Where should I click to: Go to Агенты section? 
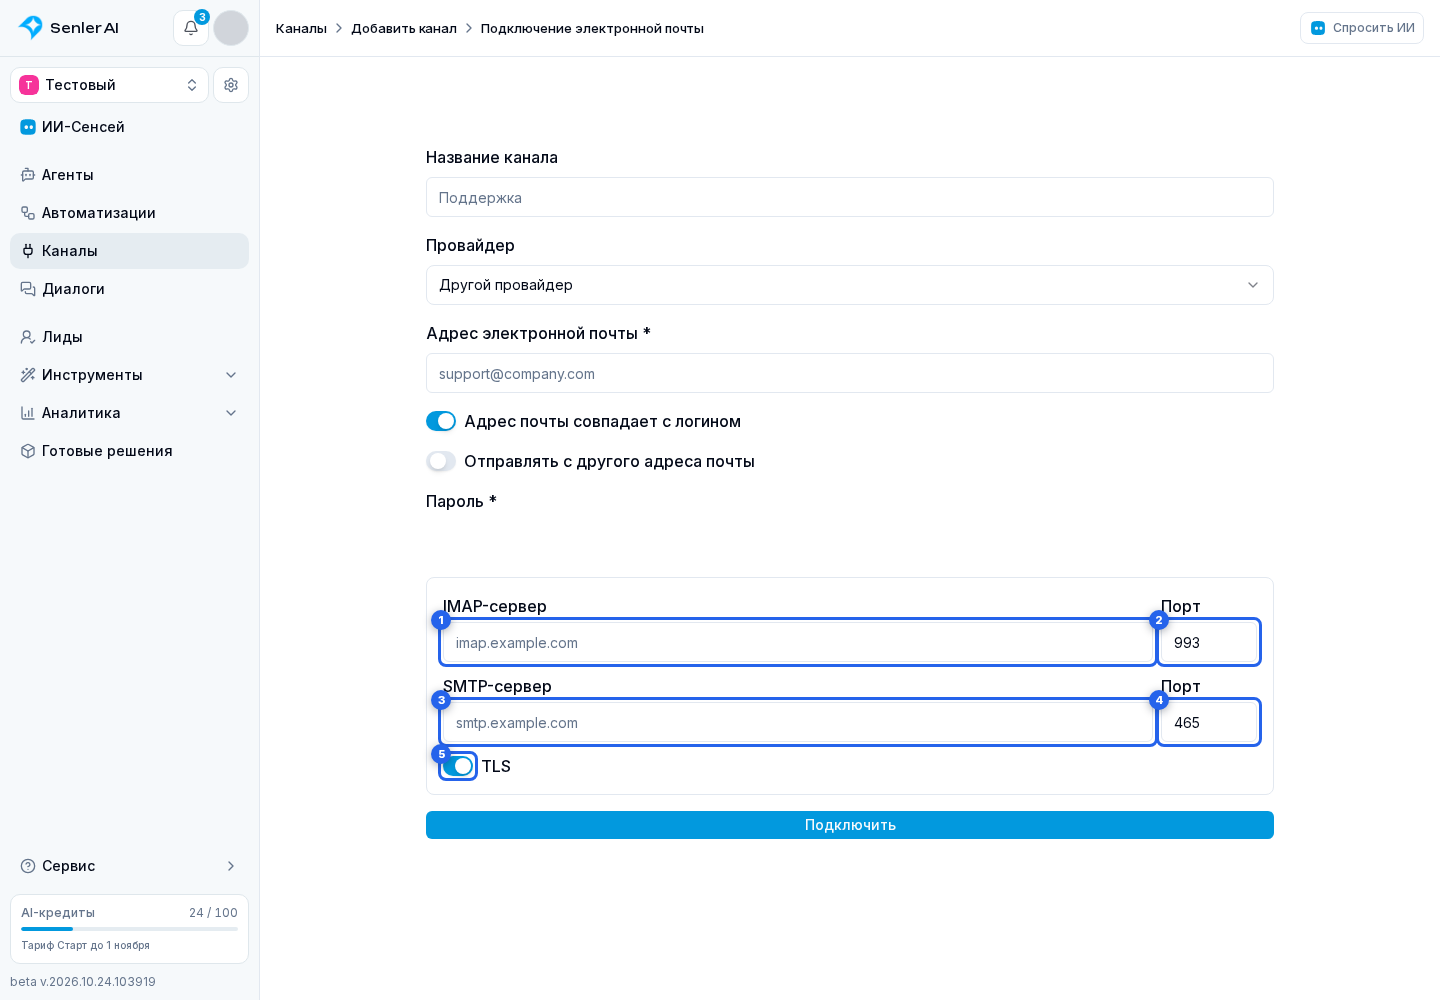pyautogui.click(x=129, y=175)
